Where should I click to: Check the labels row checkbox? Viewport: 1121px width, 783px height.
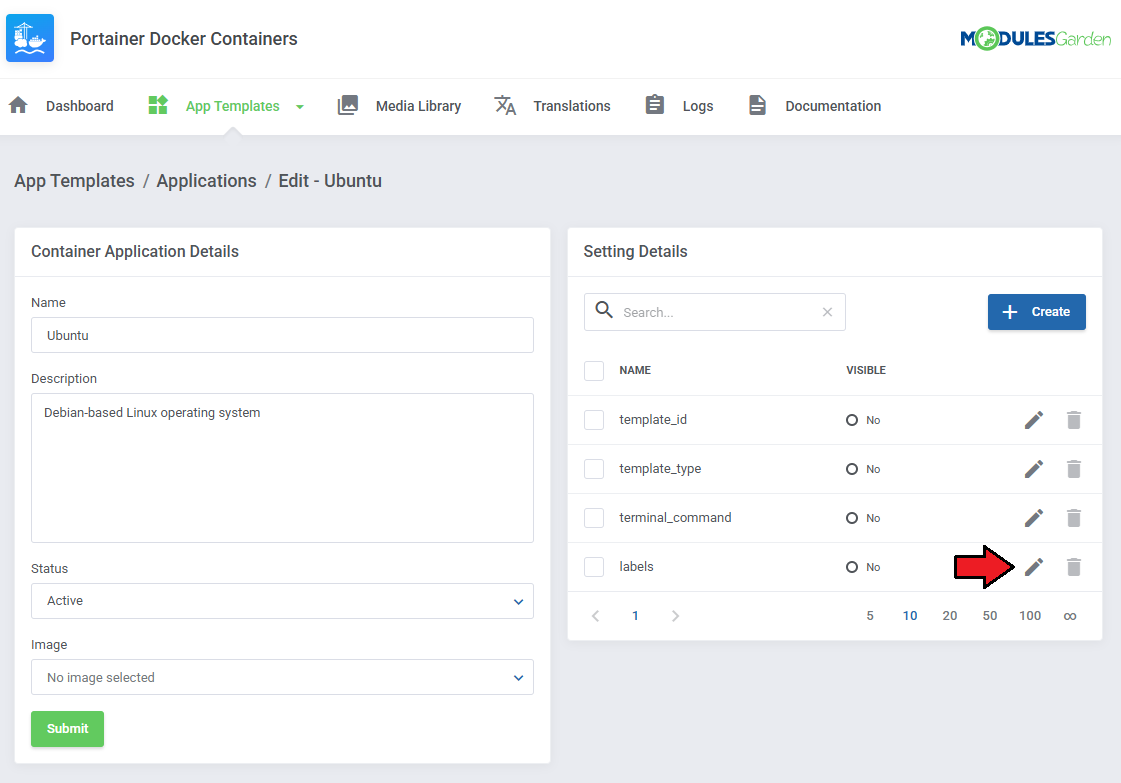pyautogui.click(x=594, y=567)
